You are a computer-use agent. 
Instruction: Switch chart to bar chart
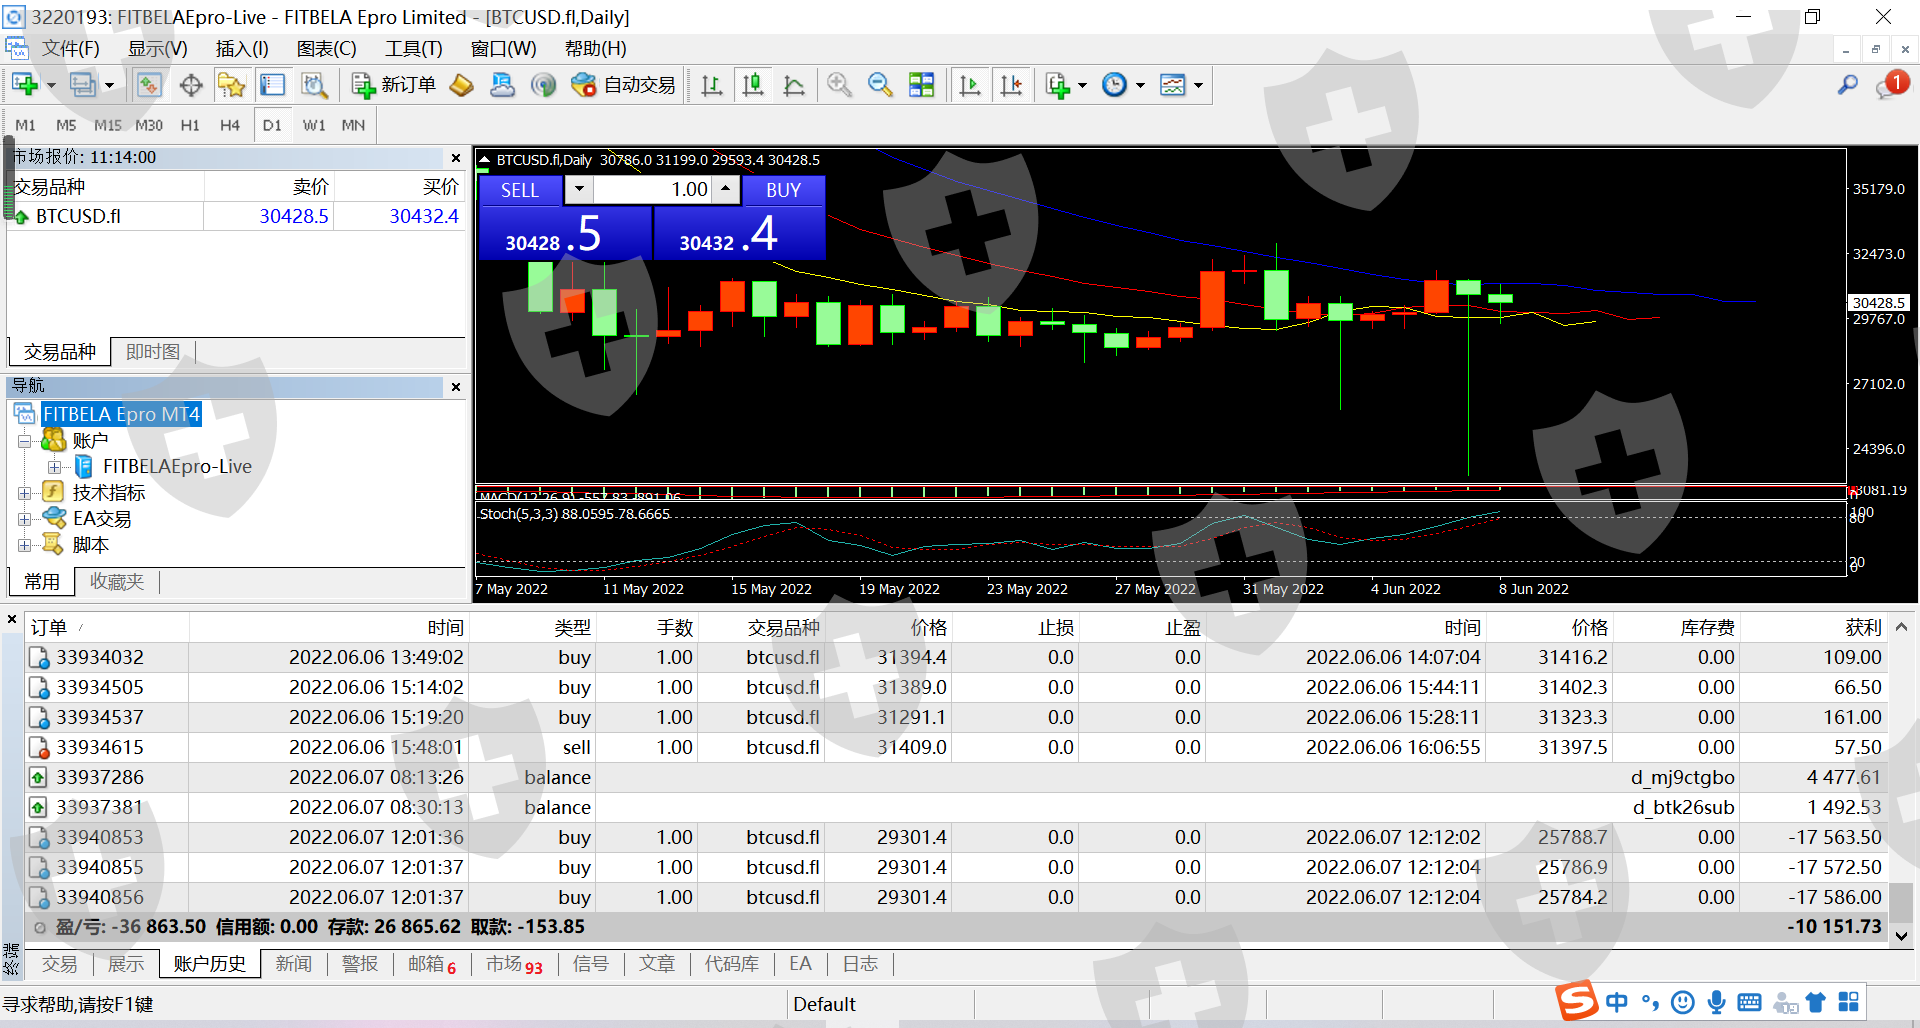711,86
